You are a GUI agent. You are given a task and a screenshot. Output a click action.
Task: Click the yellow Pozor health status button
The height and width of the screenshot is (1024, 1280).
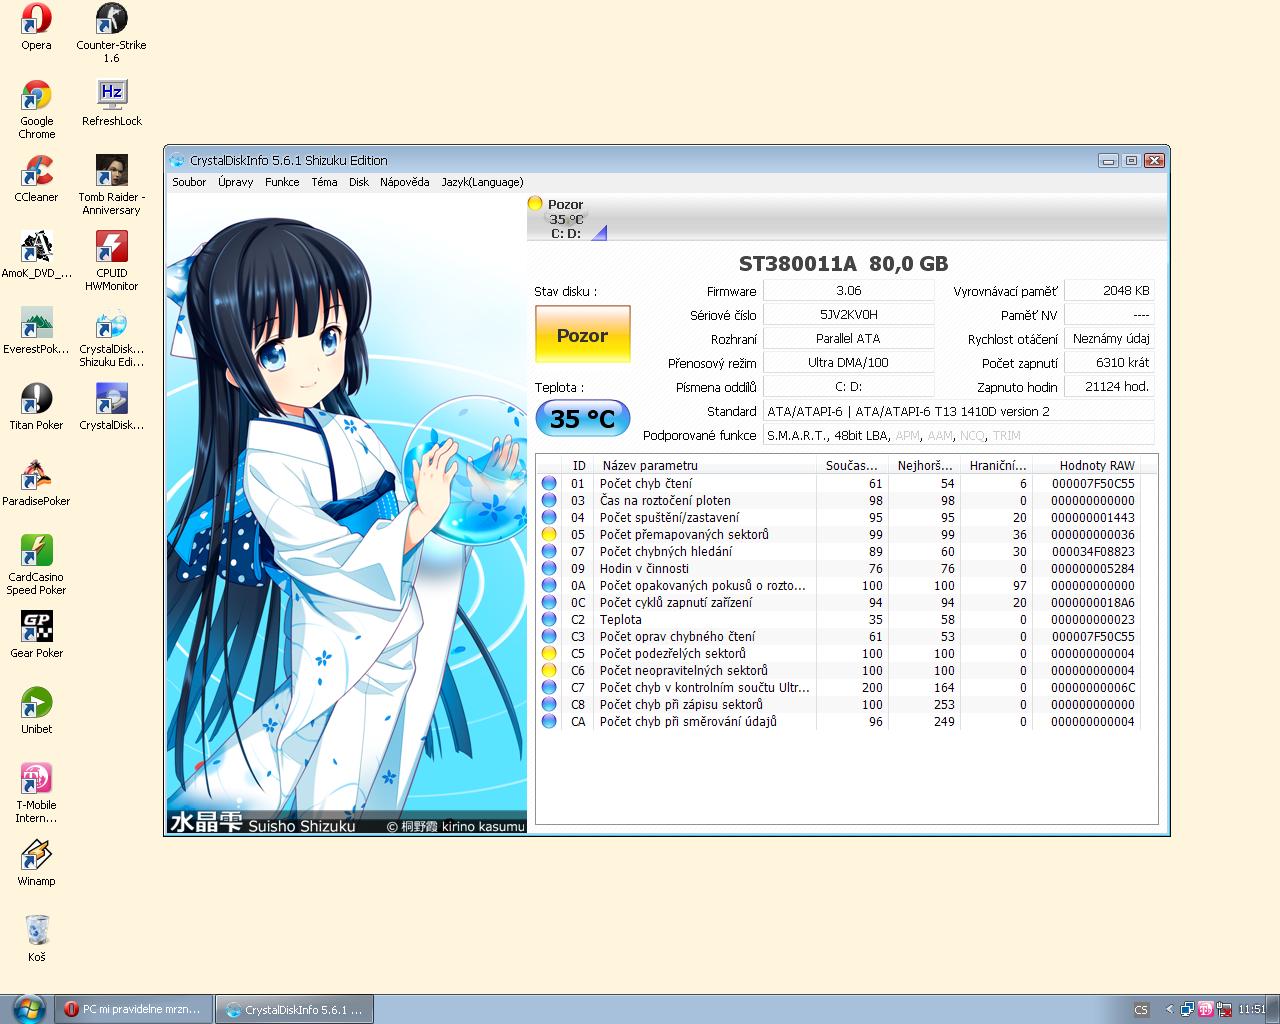pyautogui.click(x=582, y=335)
